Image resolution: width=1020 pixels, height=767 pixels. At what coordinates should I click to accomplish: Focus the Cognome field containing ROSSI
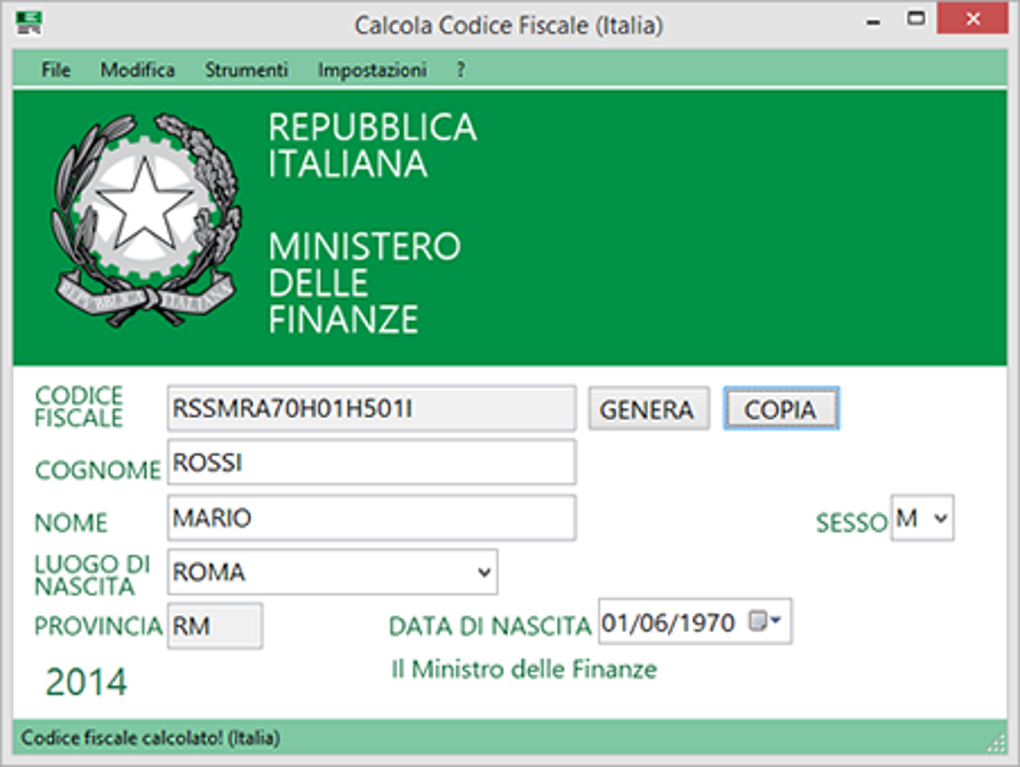tap(371, 463)
